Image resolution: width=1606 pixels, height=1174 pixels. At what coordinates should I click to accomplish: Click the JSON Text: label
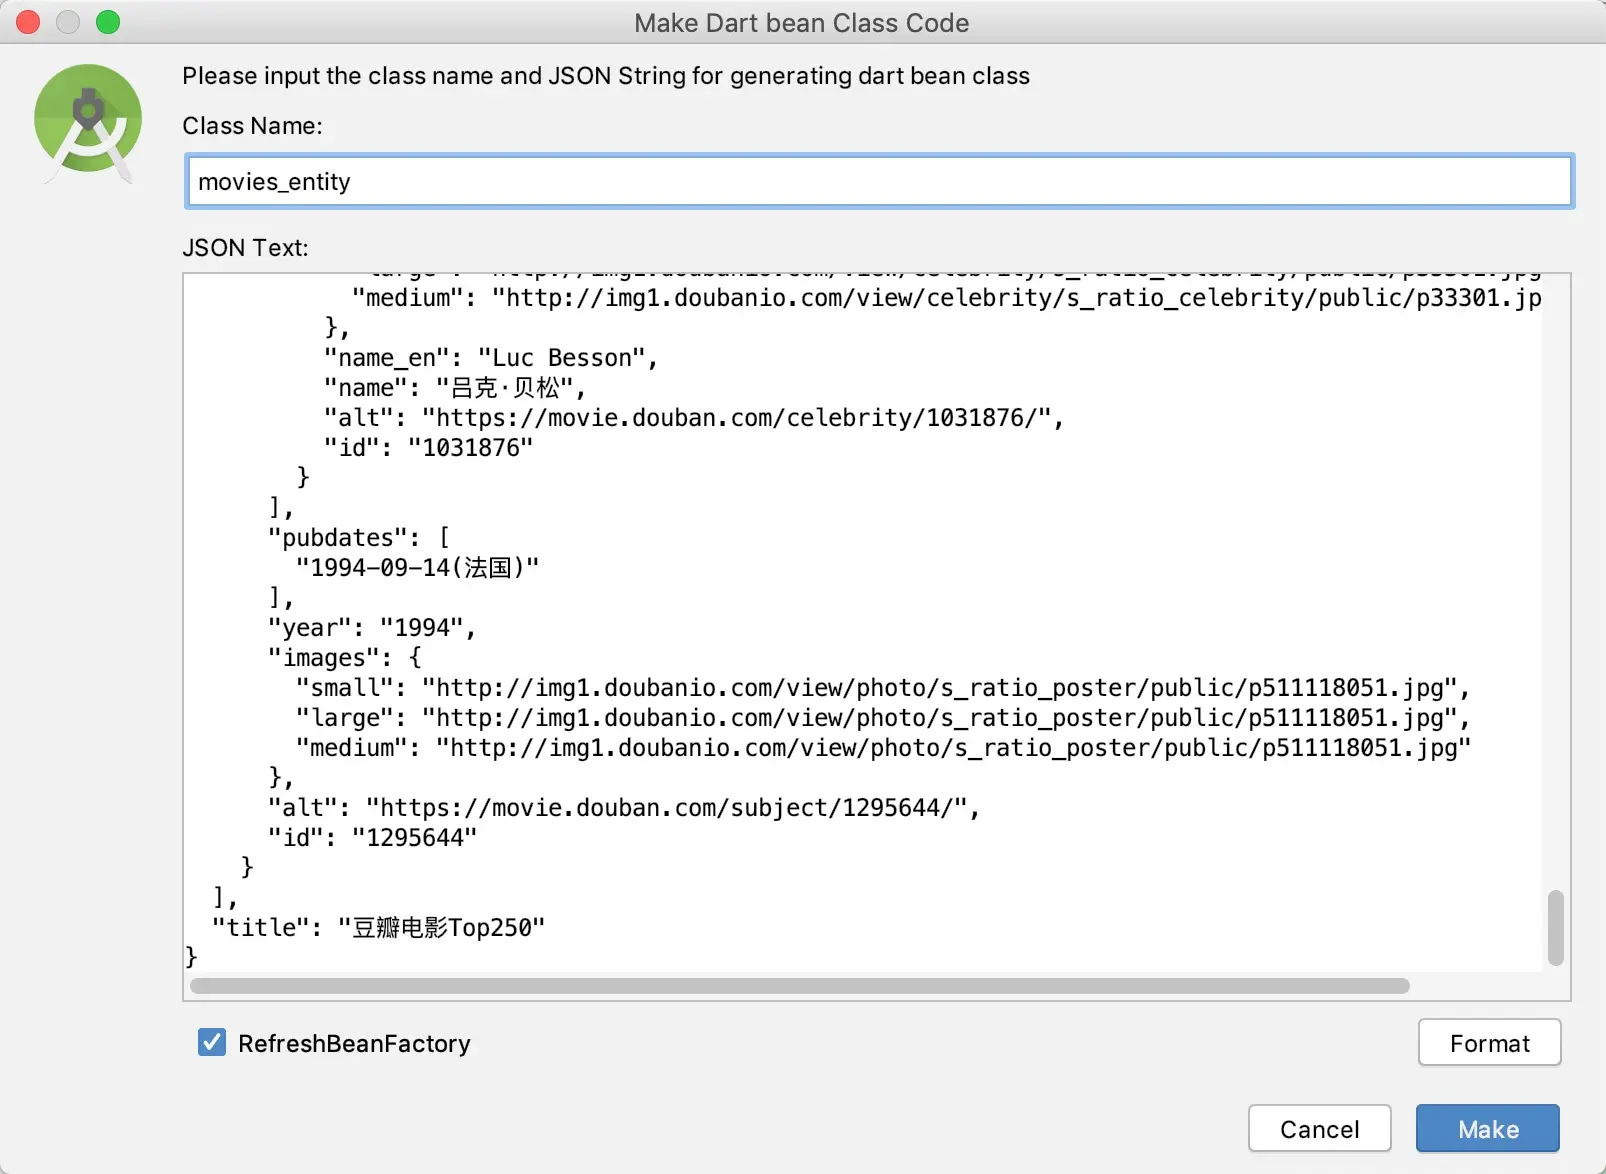click(245, 248)
